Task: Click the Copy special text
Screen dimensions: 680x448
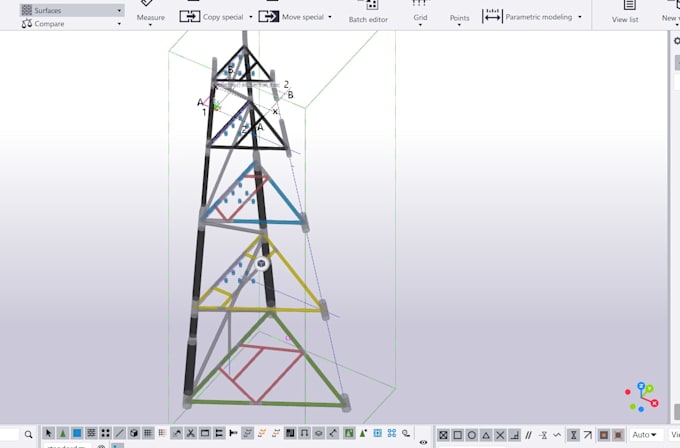Action: point(223,17)
